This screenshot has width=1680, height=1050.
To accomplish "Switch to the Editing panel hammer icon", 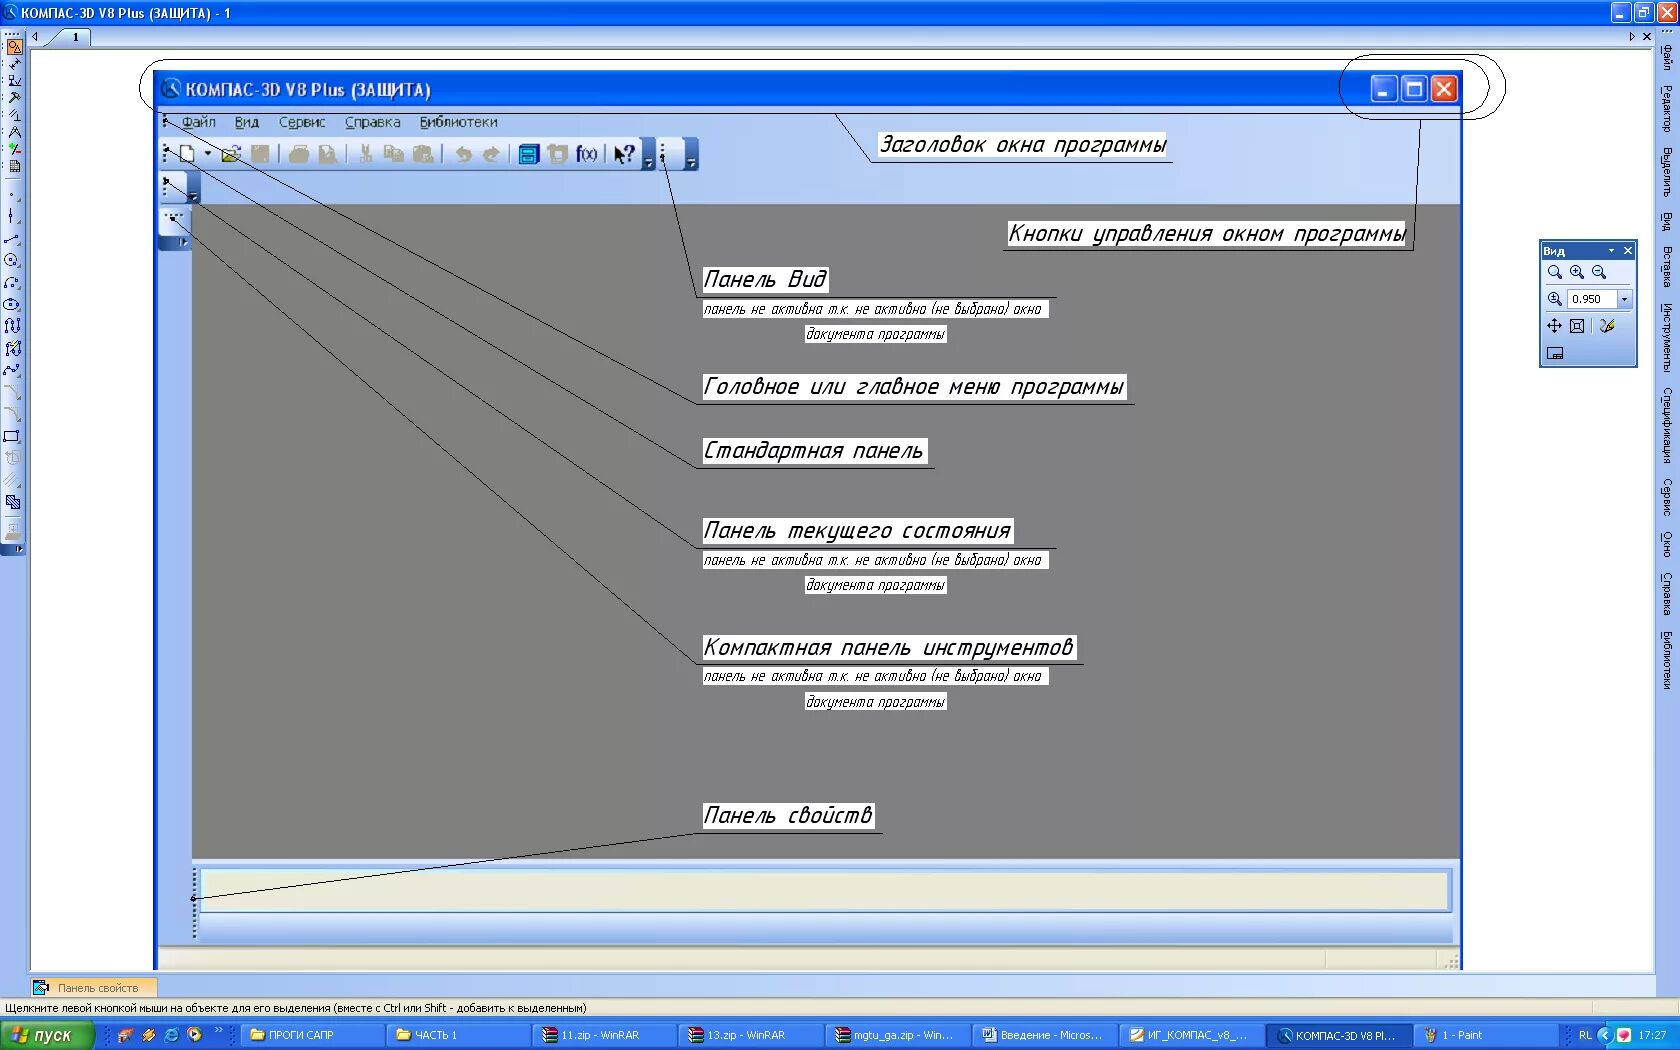I will (x=13, y=98).
